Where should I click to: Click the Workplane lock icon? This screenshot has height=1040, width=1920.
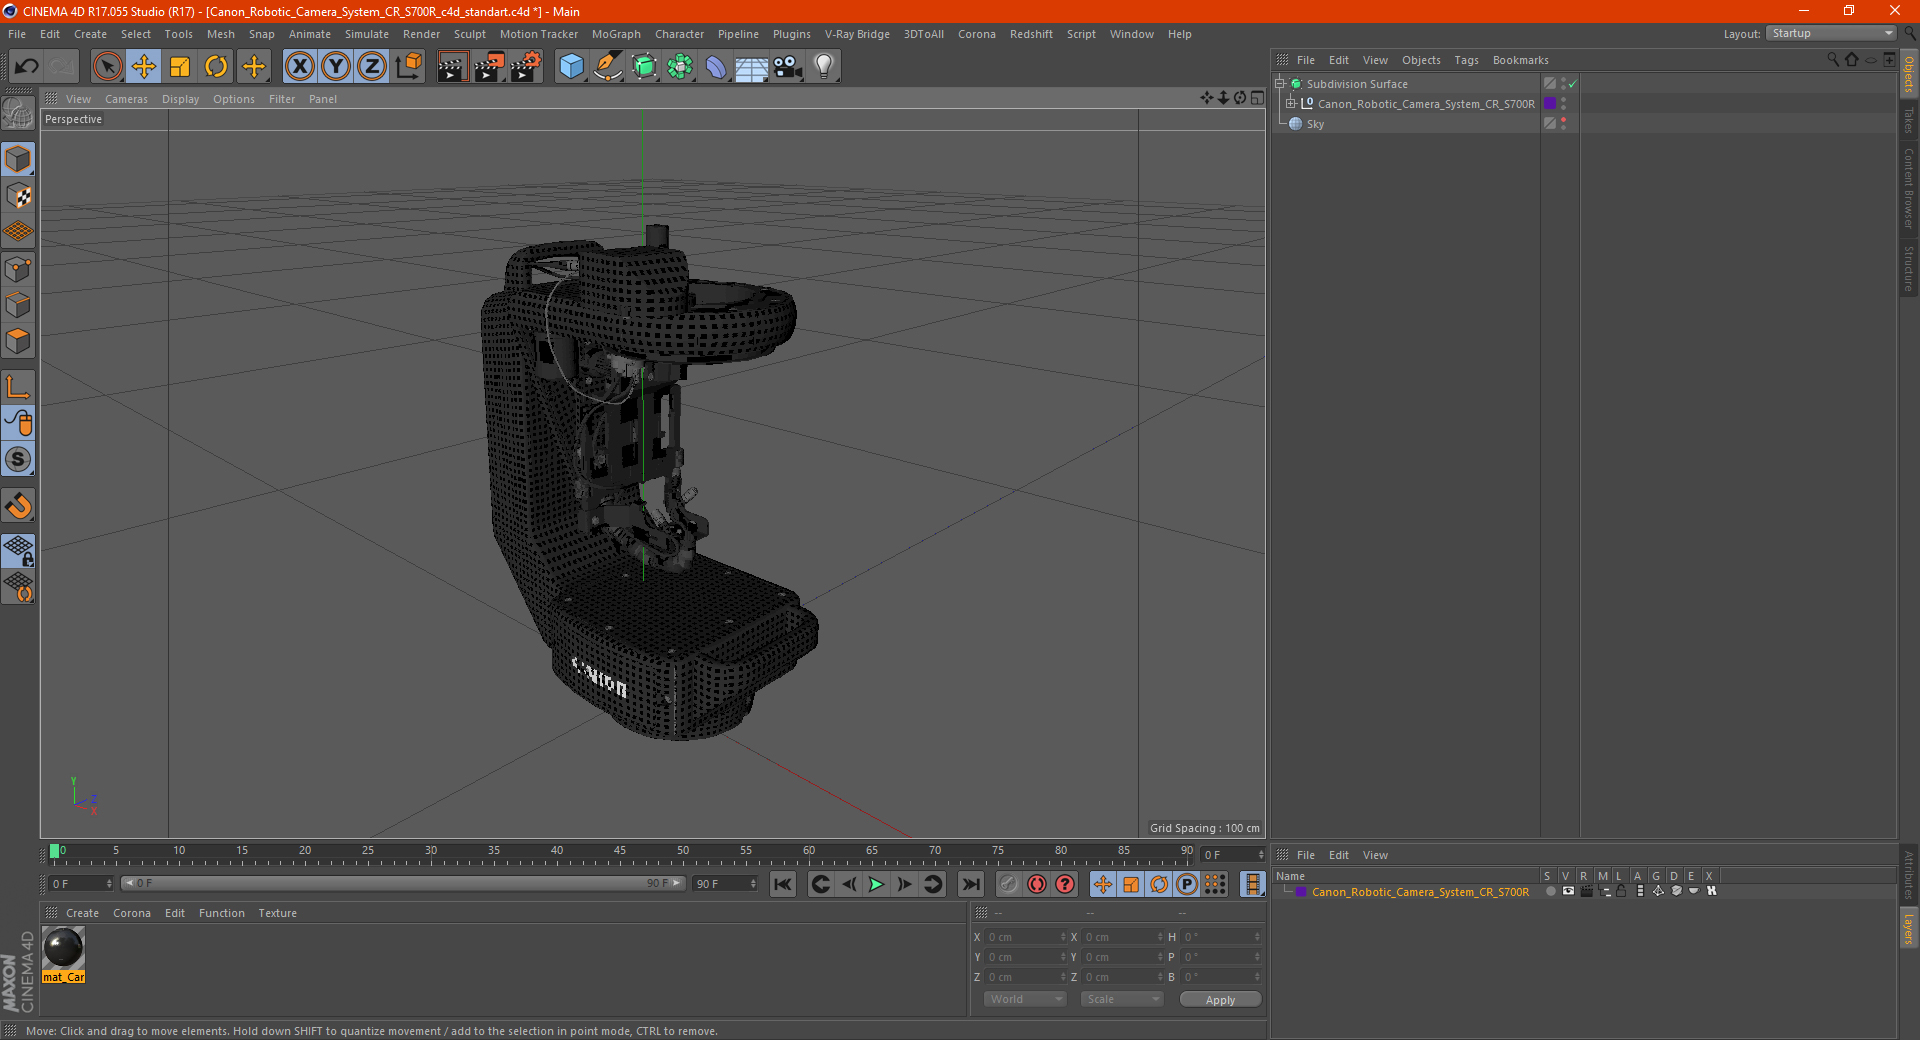pyautogui.click(x=18, y=550)
